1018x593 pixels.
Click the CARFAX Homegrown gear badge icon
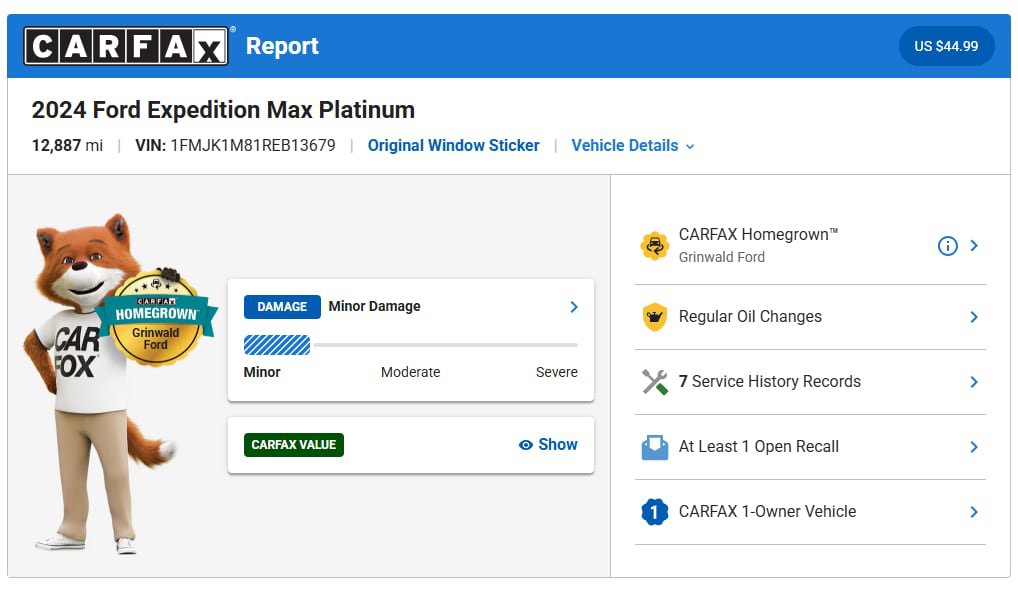654,246
